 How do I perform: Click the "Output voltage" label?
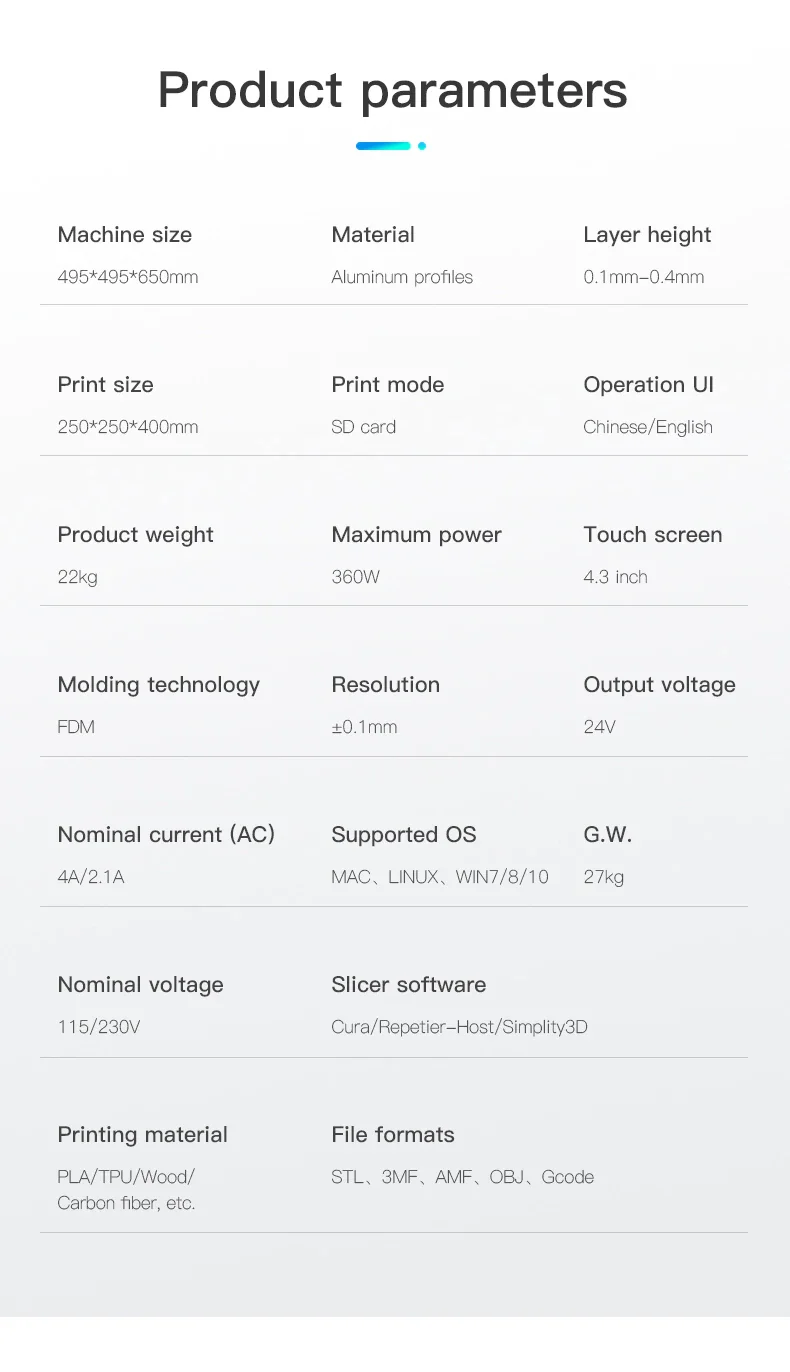click(659, 685)
